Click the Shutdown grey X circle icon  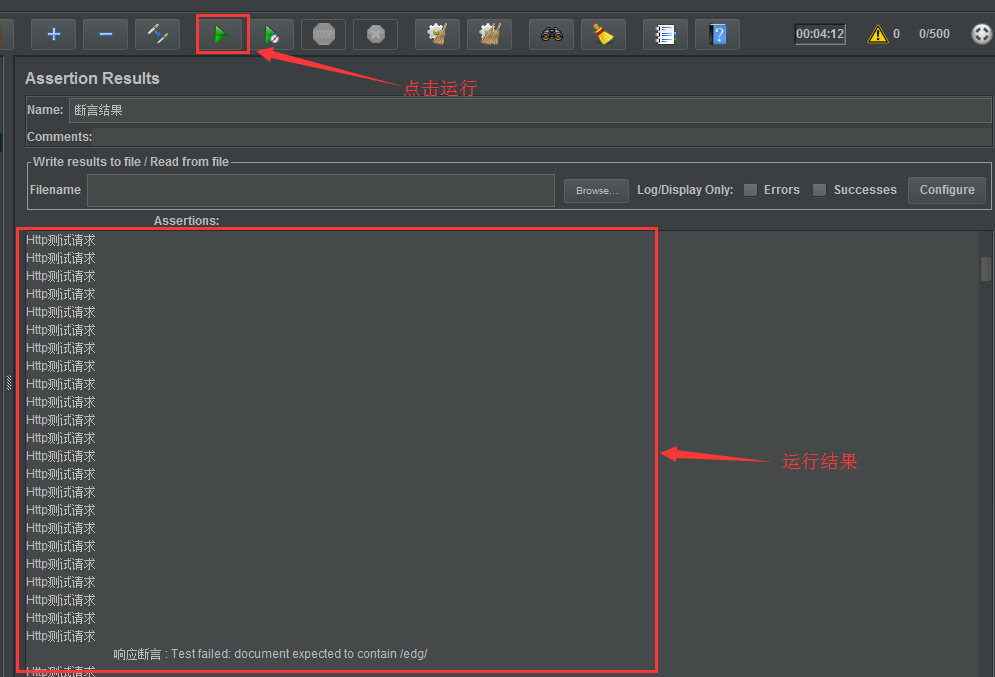(376, 34)
